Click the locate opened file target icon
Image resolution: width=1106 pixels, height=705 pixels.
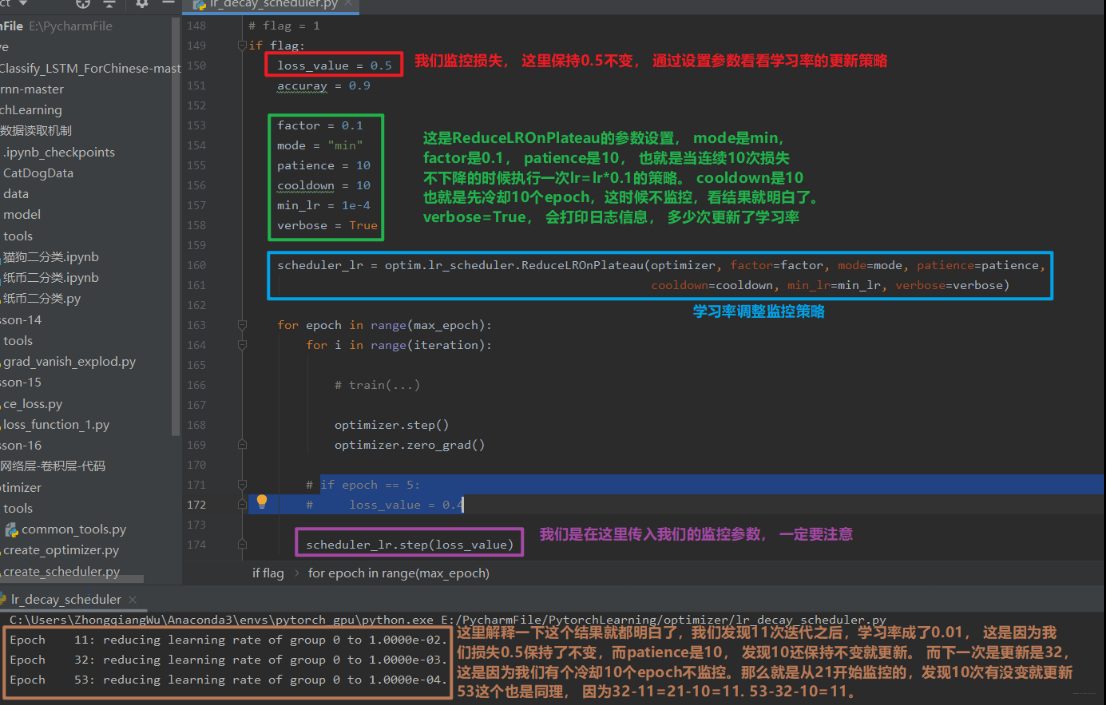[83, 4]
